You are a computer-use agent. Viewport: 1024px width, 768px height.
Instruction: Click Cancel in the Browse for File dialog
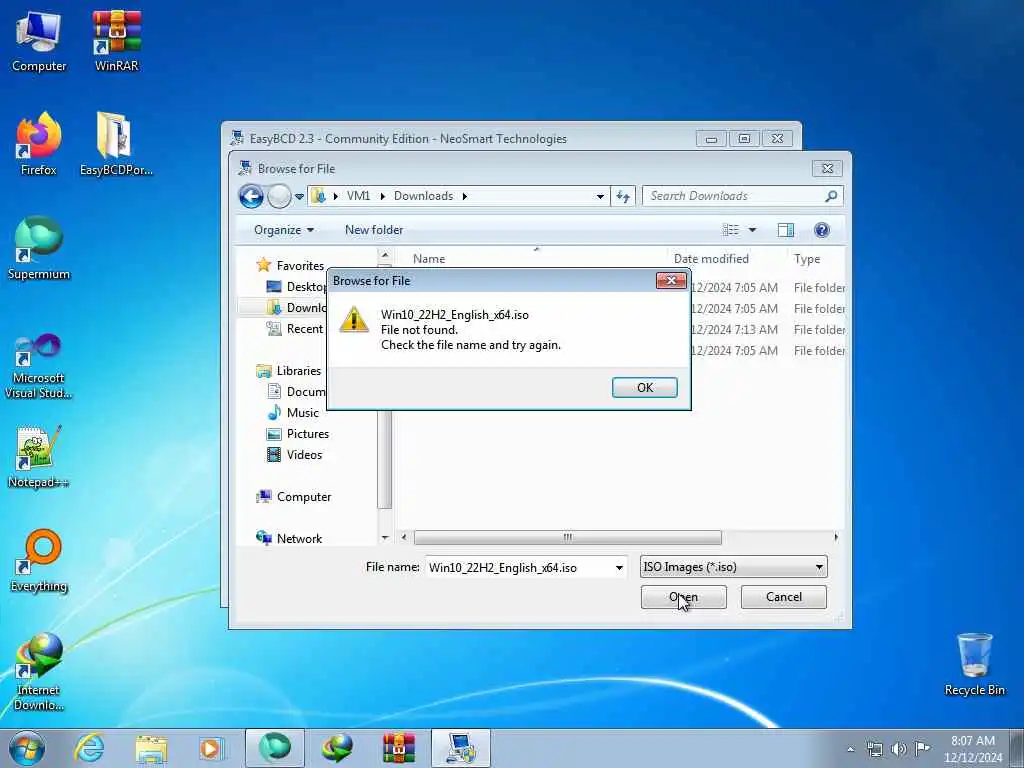click(x=783, y=597)
